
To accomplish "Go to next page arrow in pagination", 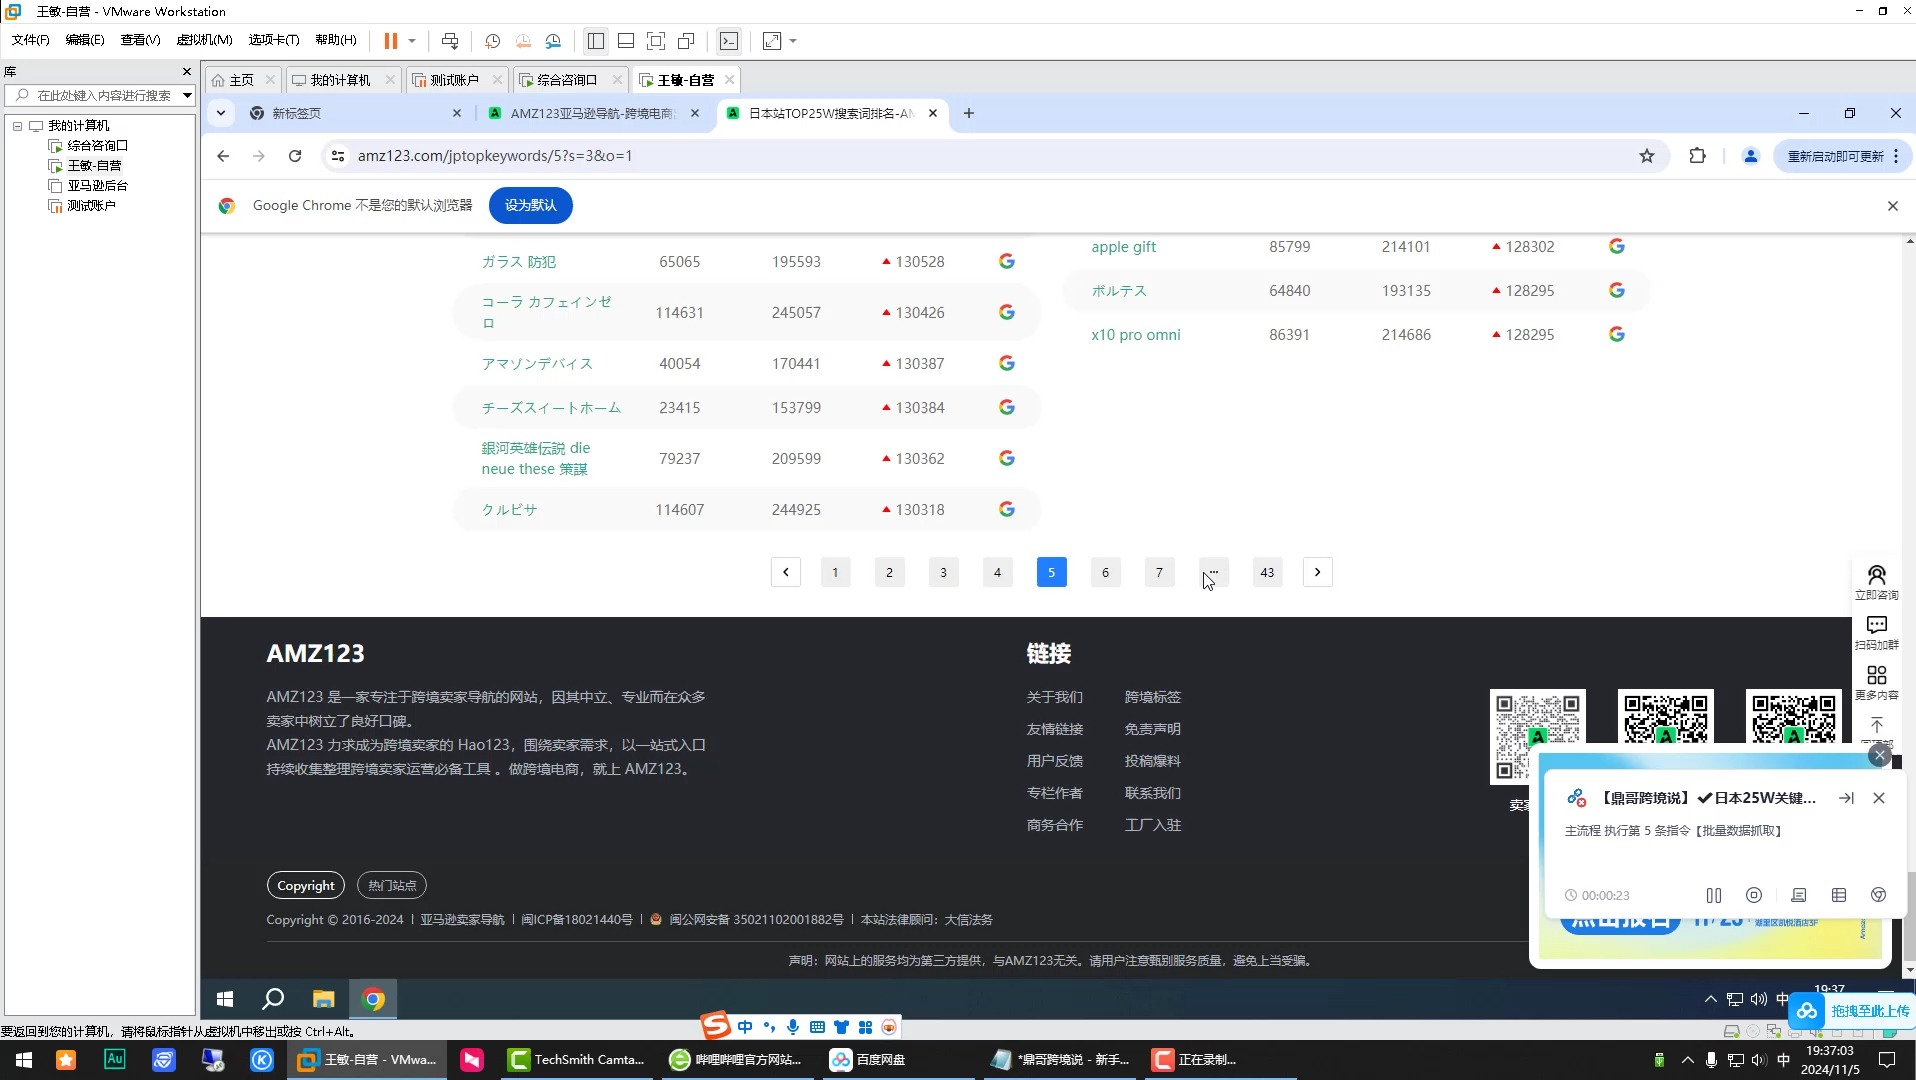I will click(1318, 572).
